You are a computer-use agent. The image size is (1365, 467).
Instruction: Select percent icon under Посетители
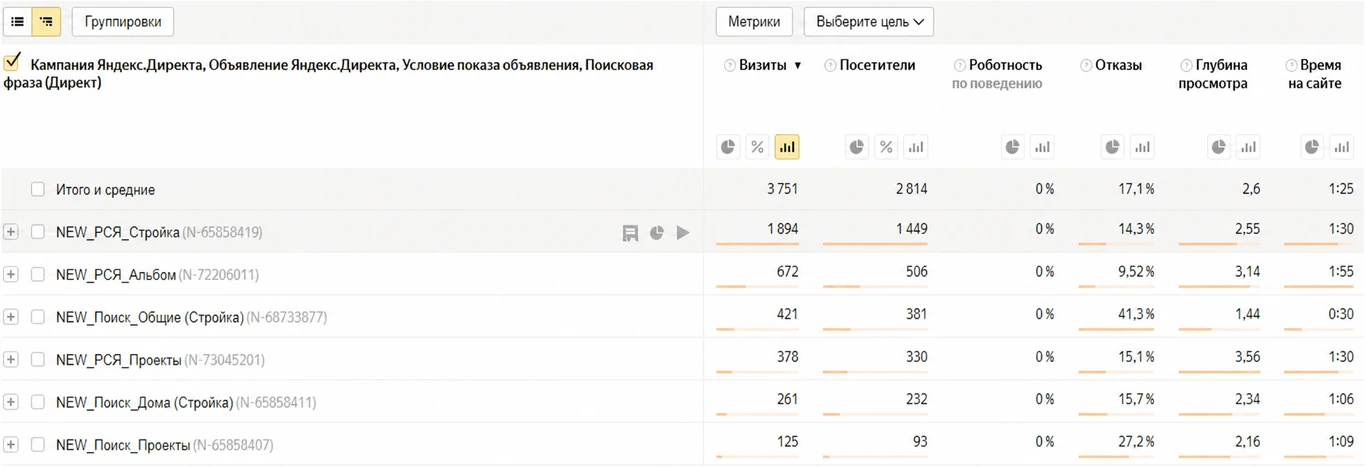click(x=886, y=147)
